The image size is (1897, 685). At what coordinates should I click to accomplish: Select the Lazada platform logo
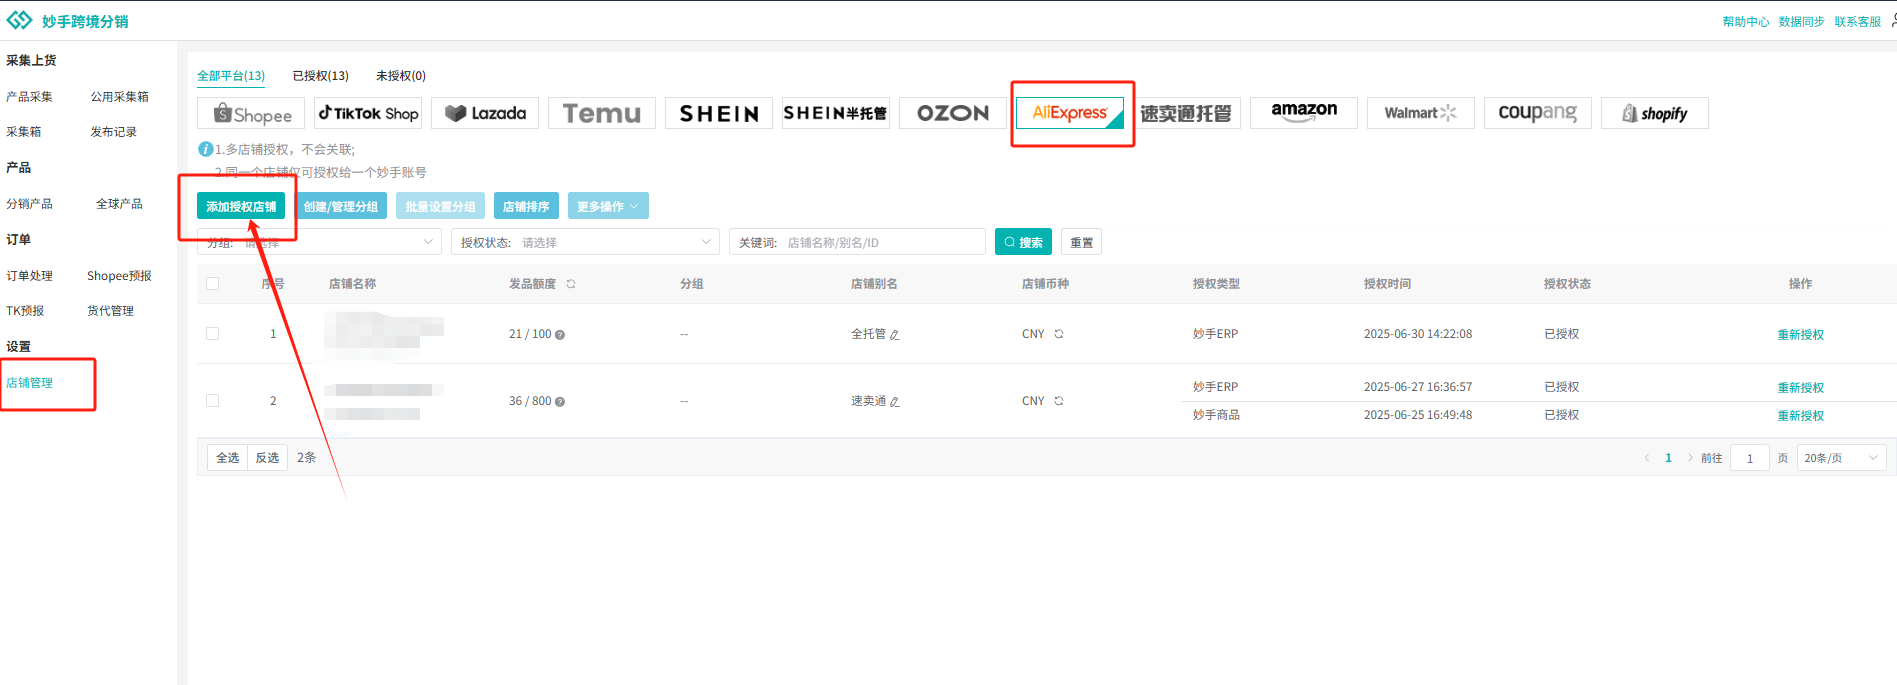[485, 113]
